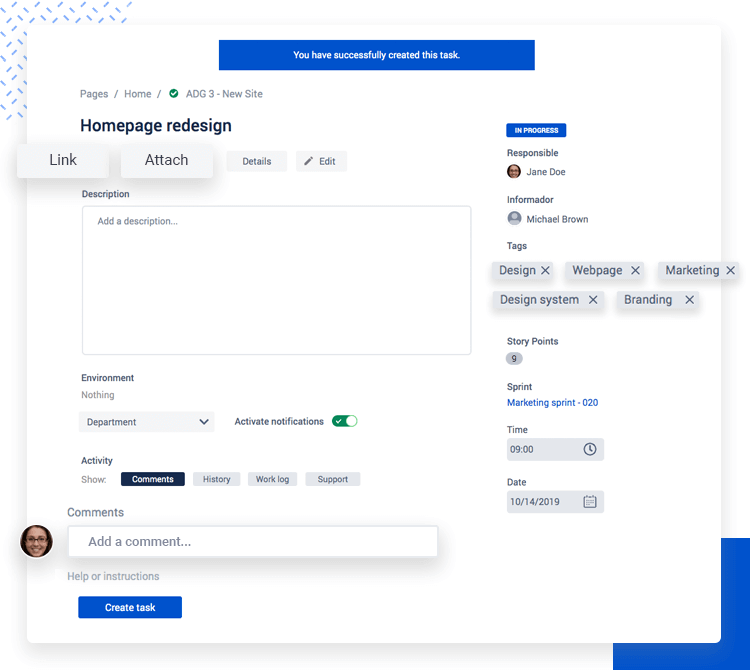This screenshot has height=670, width=750.
Task: Click the Marketing tag label
Action: [x=692, y=271]
